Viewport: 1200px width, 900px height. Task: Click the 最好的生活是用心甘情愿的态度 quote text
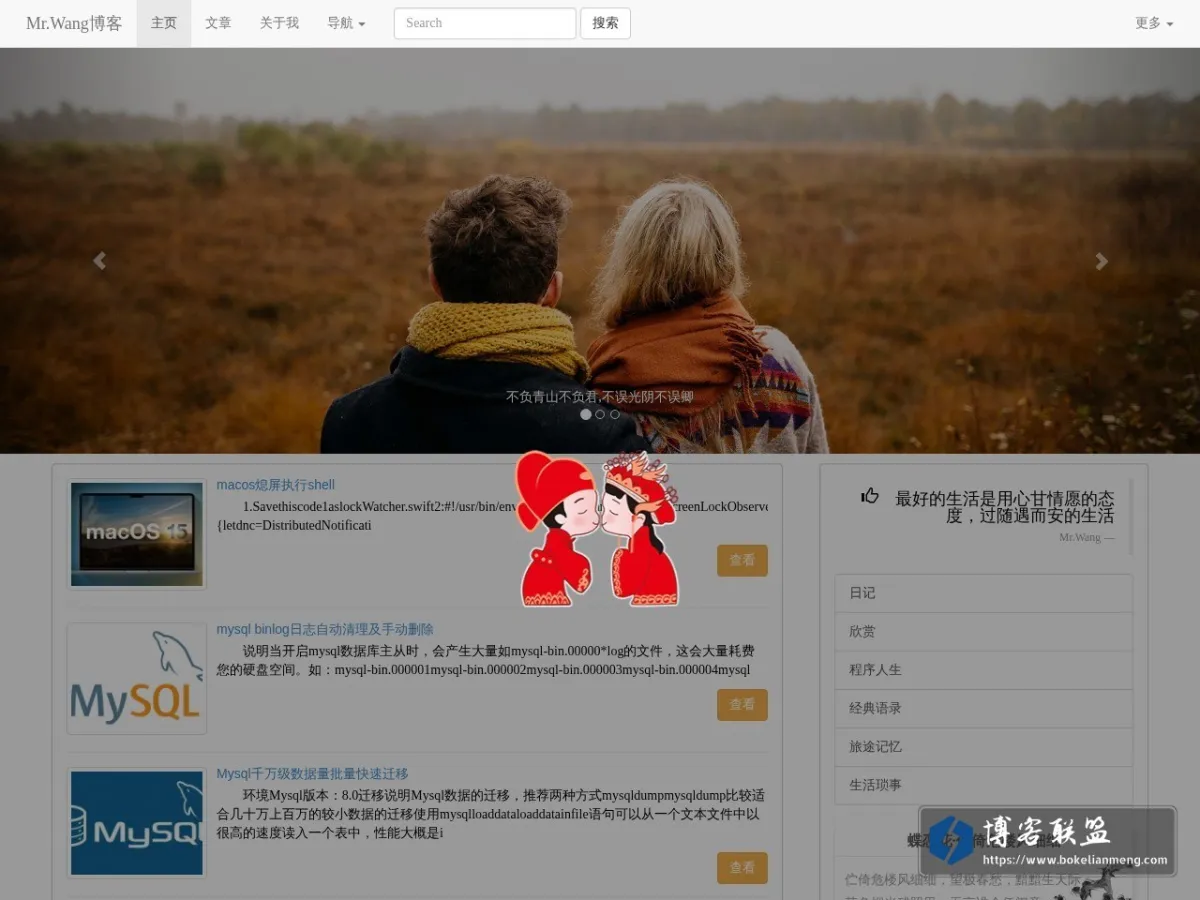1004,507
